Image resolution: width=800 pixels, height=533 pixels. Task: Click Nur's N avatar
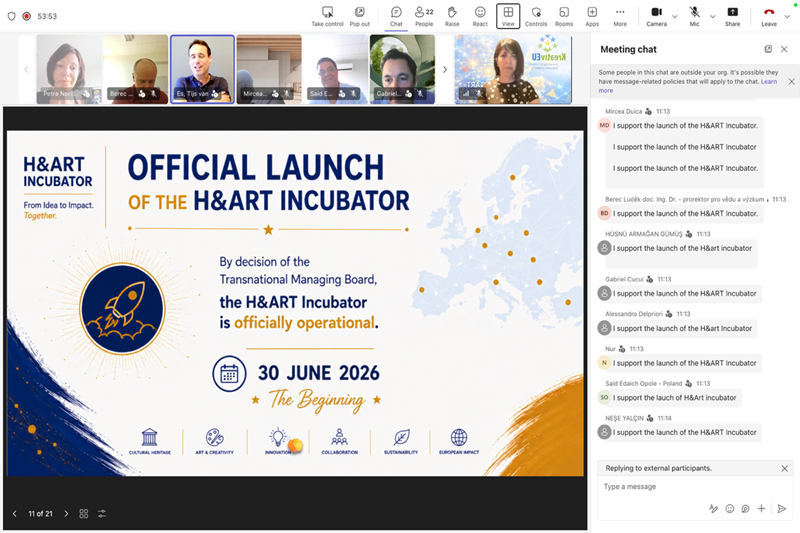click(604, 363)
